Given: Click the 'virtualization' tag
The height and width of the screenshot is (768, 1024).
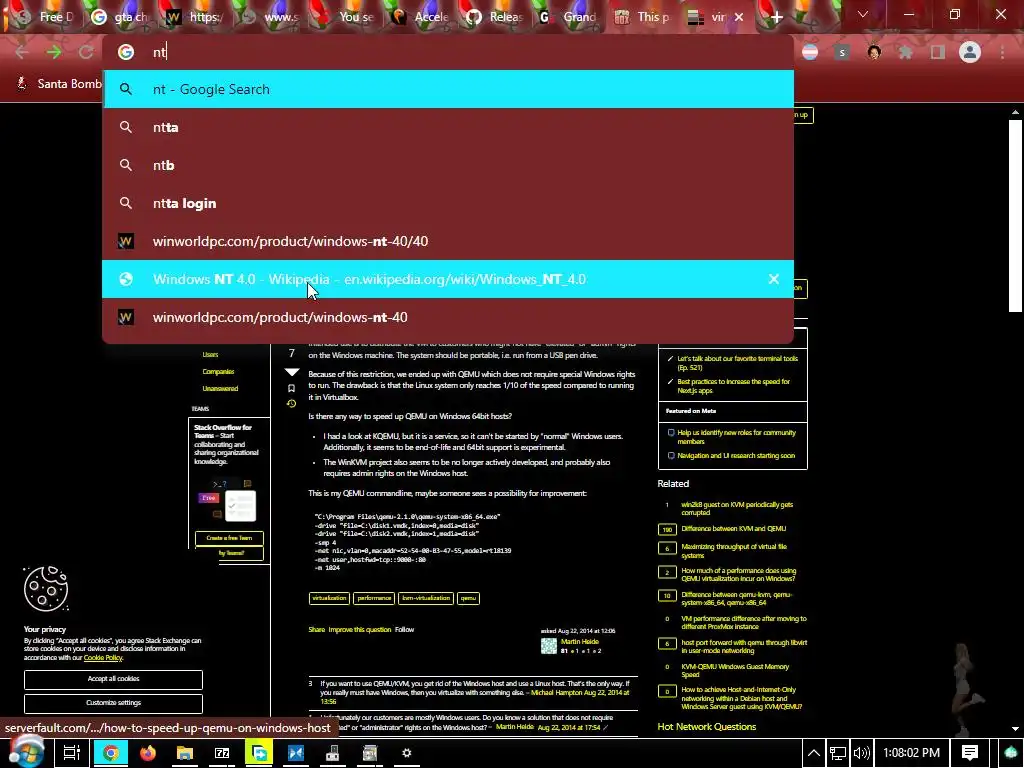Looking at the screenshot, I should pos(329,598).
